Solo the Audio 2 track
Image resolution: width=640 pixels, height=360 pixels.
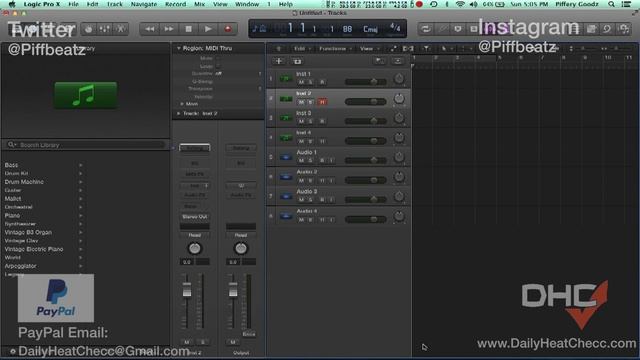[311, 180]
